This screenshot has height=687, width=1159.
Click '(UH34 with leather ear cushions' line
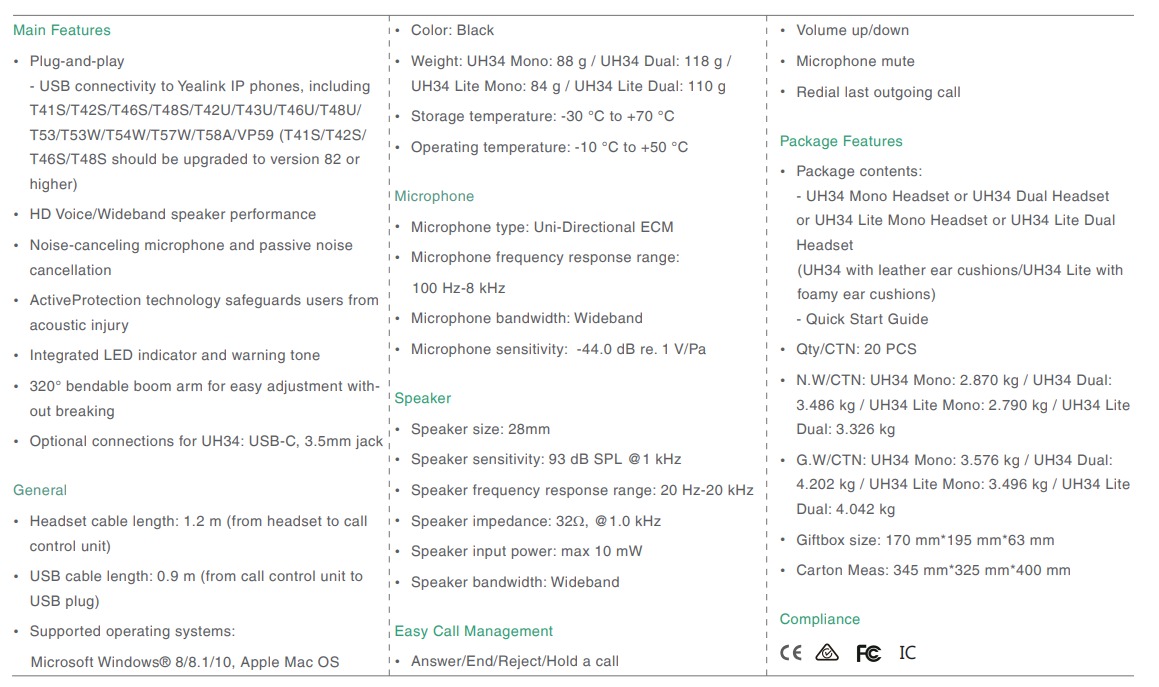[959, 271]
